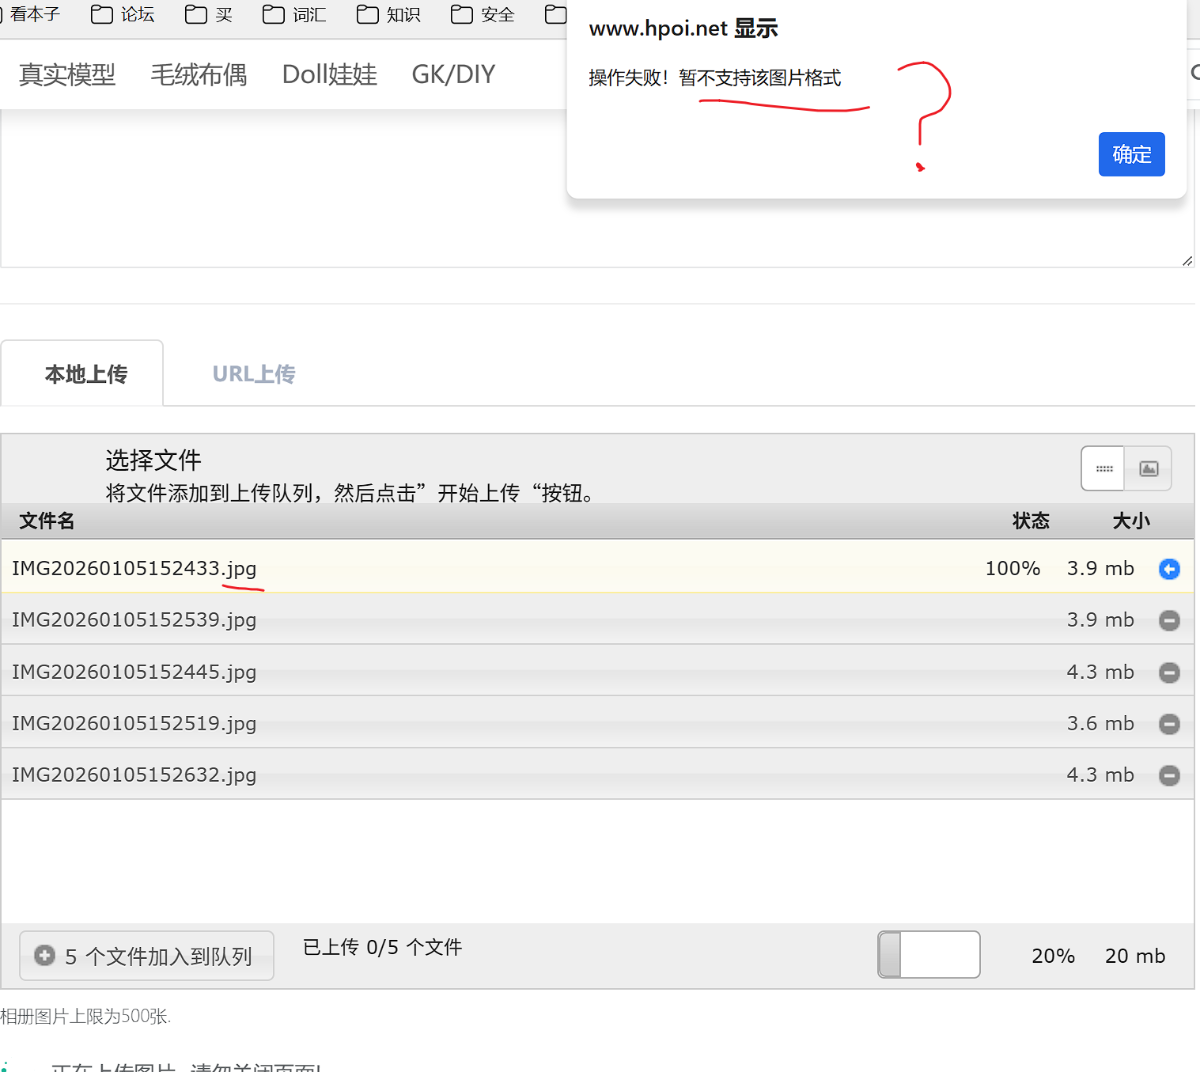The image size is (1200, 1072).
Task: Click the www.hpoi.net 显示 dialog title
Action: (683, 28)
